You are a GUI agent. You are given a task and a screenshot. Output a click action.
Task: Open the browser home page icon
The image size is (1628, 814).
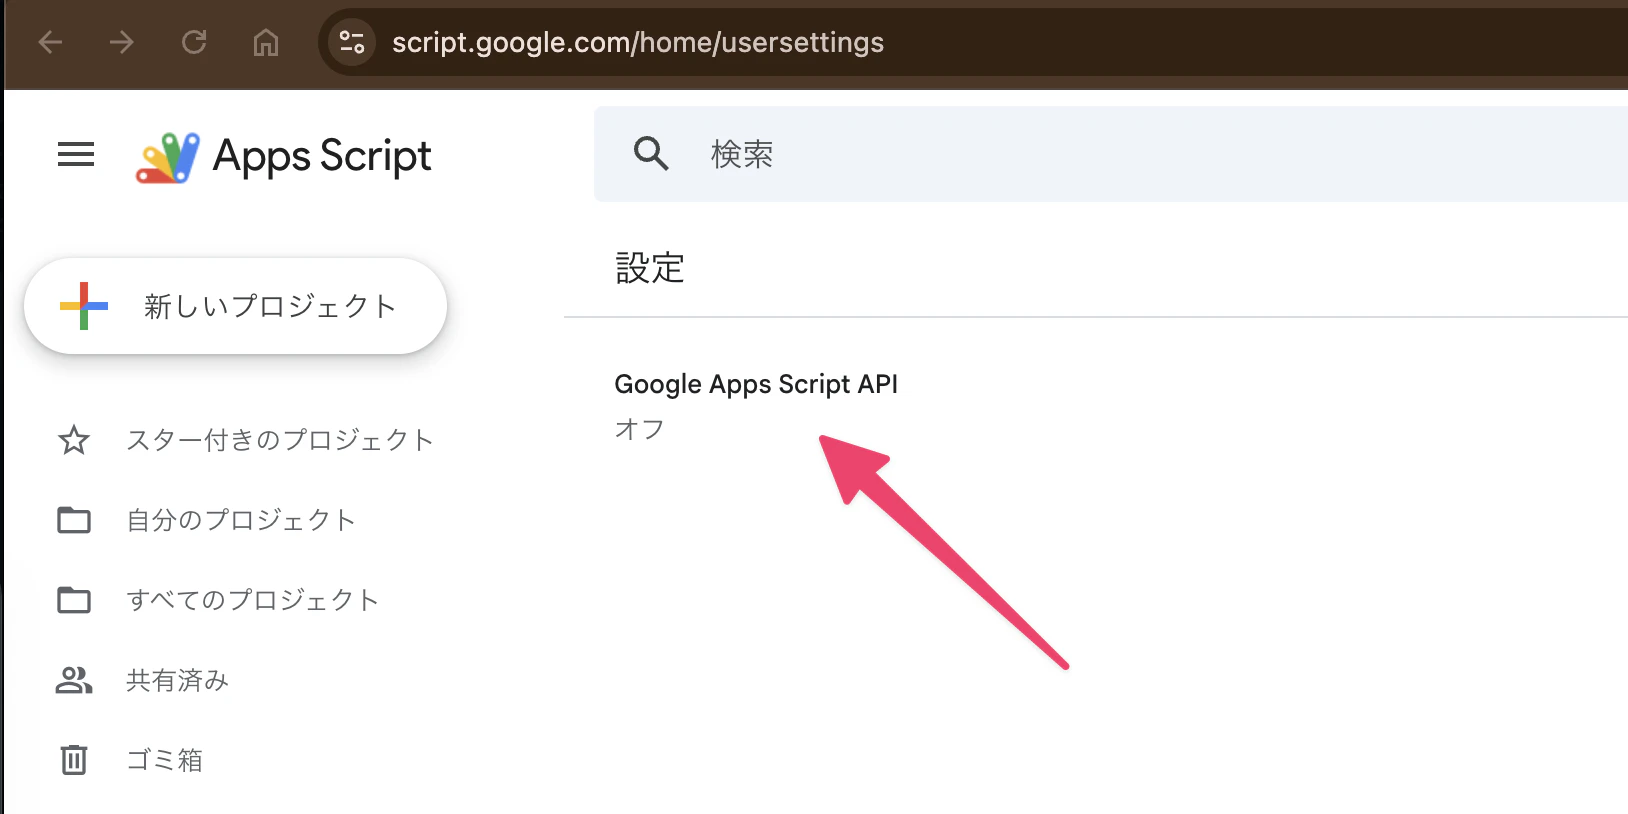click(x=266, y=42)
